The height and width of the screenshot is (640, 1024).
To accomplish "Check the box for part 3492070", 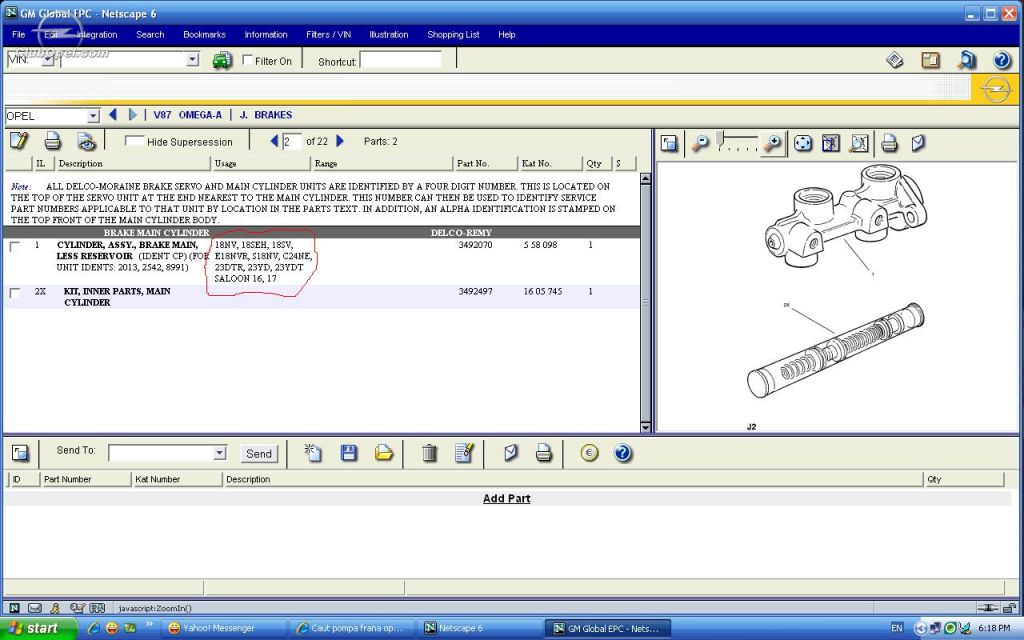I will 15,246.
